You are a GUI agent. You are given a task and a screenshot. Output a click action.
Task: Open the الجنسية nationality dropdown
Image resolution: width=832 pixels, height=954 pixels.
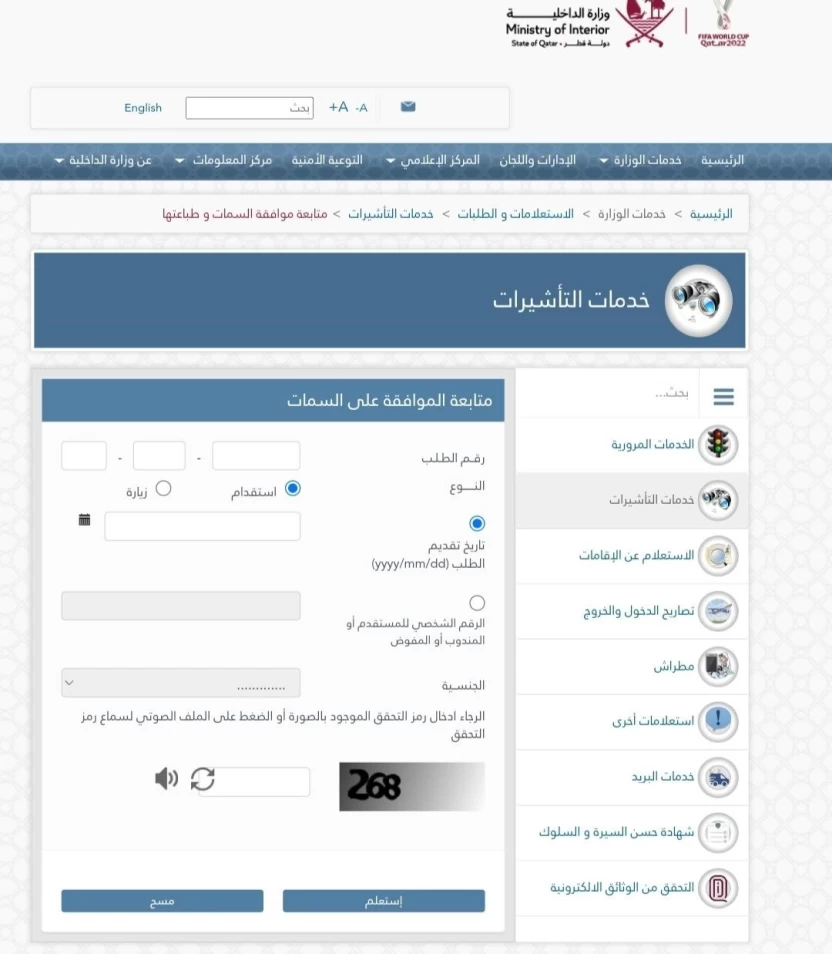pyautogui.click(x=180, y=682)
